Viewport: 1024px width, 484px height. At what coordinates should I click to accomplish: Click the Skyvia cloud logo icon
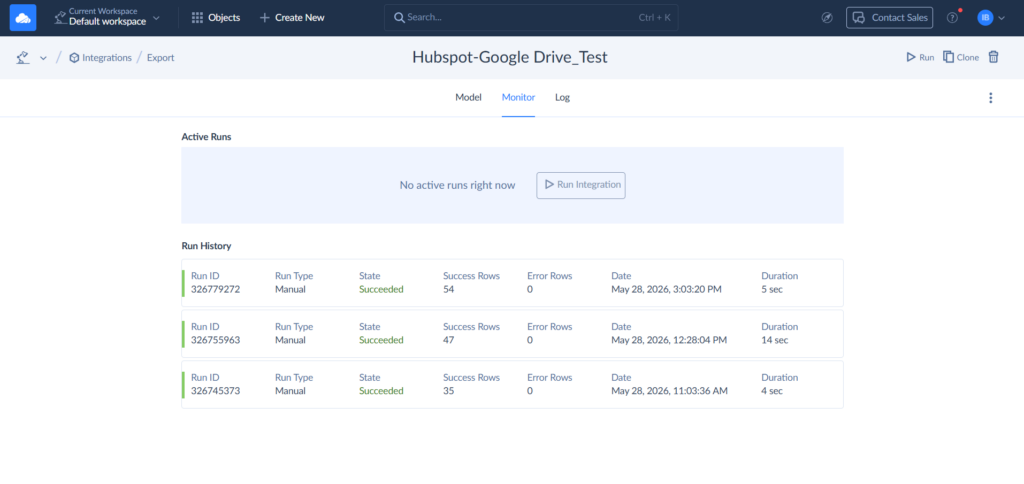[23, 18]
